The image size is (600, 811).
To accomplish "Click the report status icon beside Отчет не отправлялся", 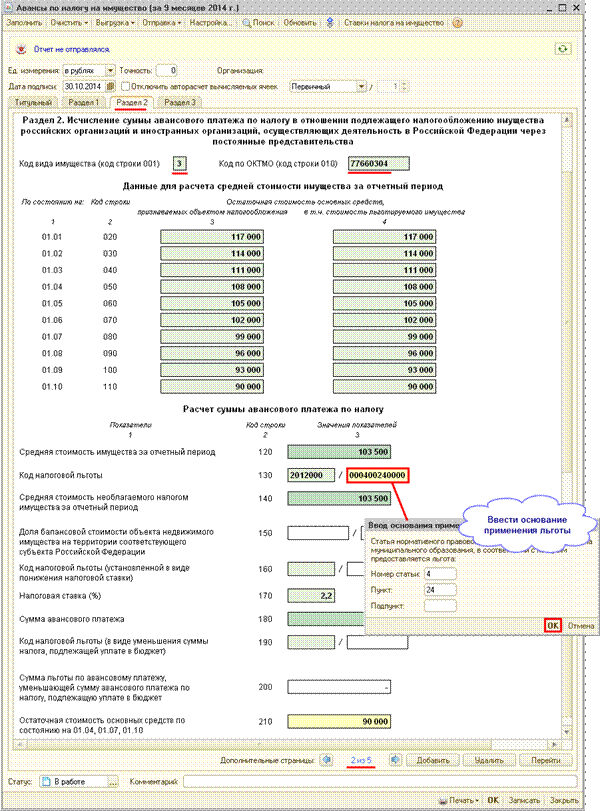I will 21,49.
